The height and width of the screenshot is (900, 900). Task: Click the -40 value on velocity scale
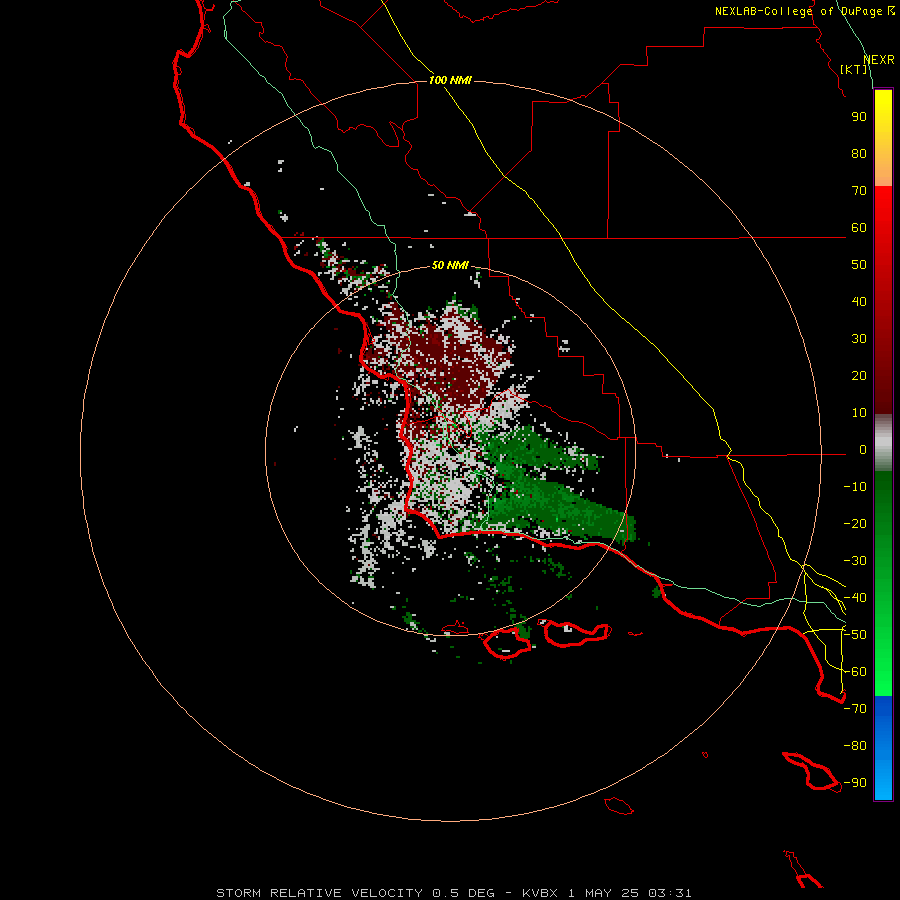(855, 598)
